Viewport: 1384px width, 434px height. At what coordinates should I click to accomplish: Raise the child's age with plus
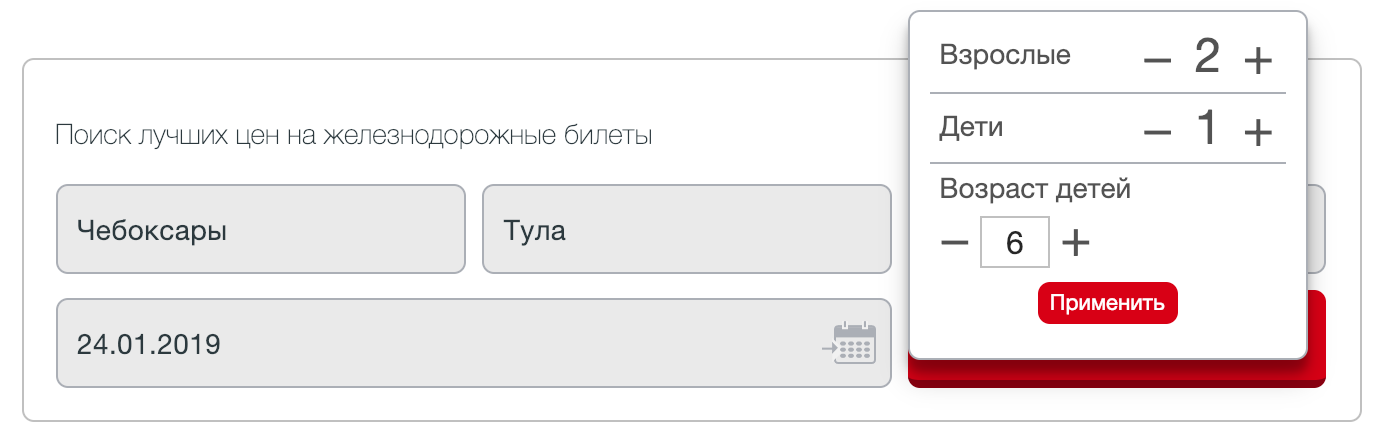[1075, 242]
